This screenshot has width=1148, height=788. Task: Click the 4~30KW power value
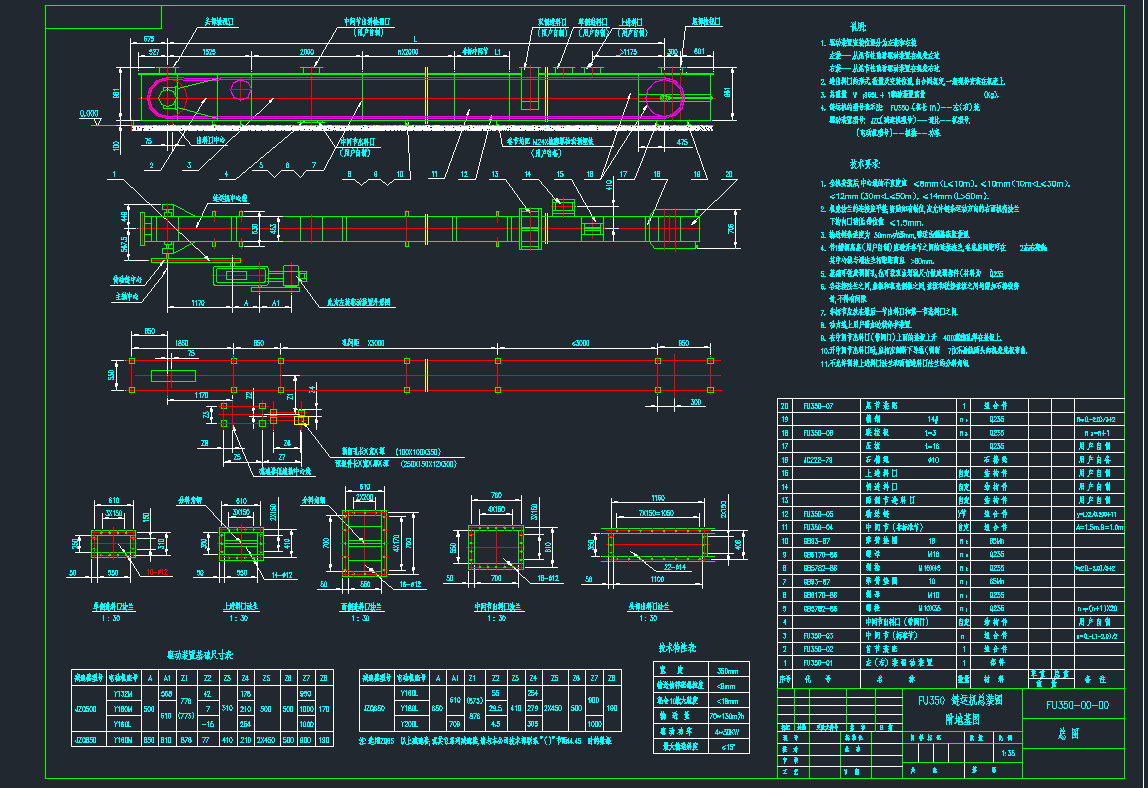click(728, 732)
